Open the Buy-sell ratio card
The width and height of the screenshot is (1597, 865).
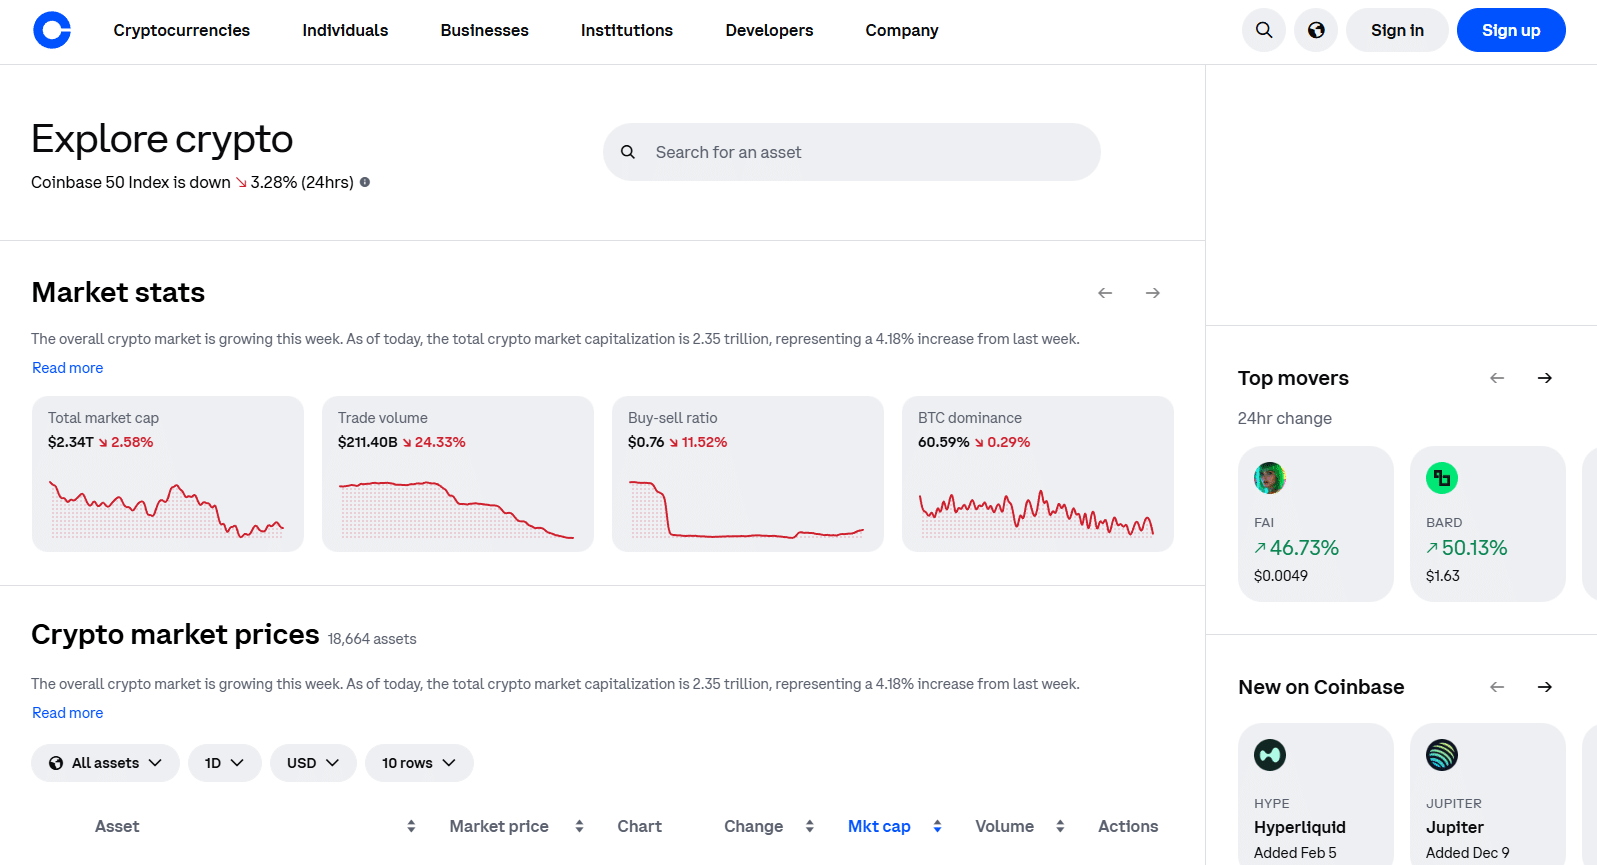[748, 474]
